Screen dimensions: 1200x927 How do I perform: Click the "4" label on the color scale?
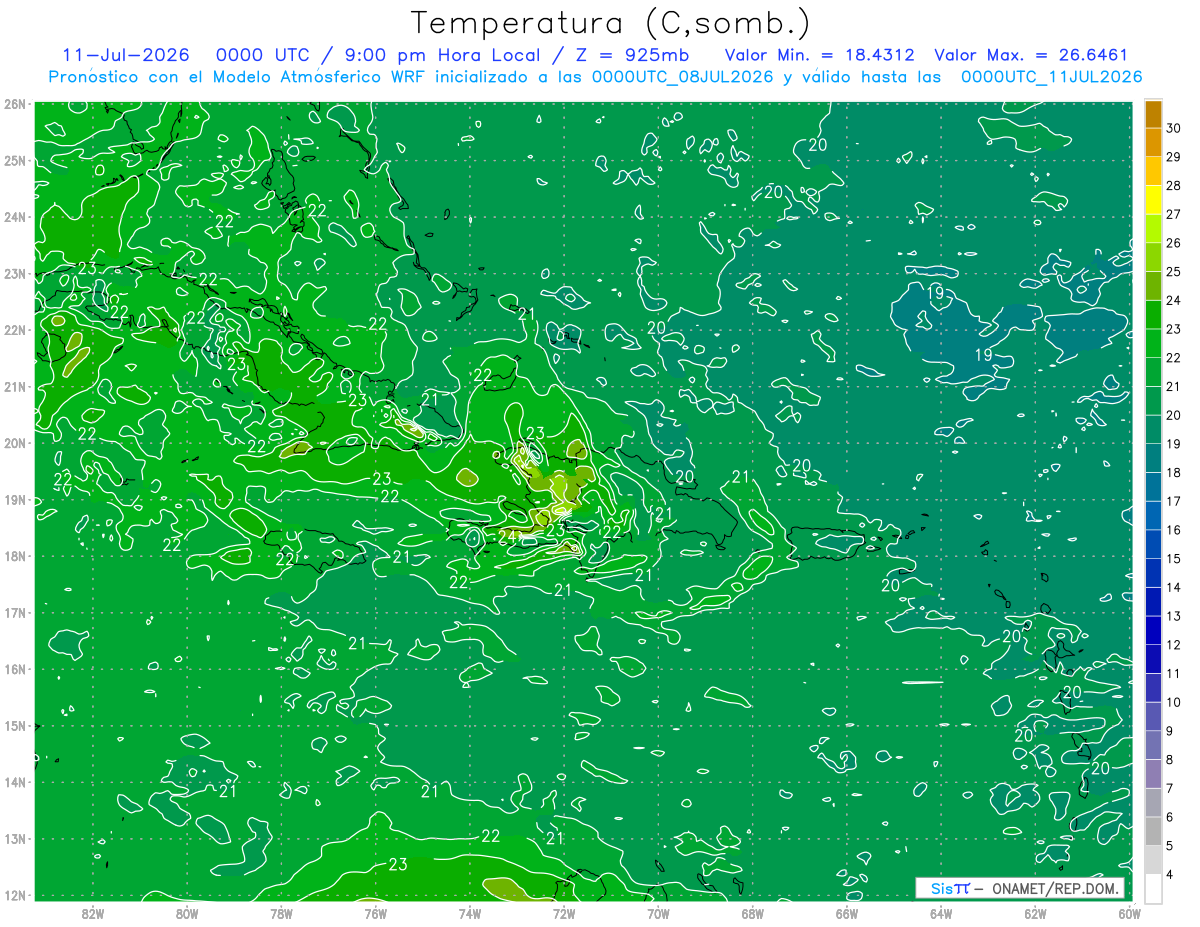click(x=1171, y=874)
